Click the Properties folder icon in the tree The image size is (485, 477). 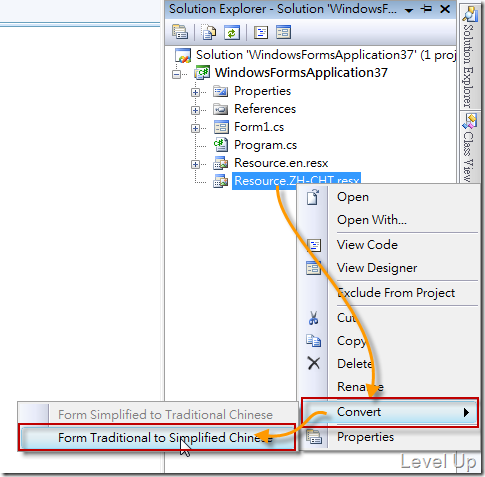[x=220, y=91]
